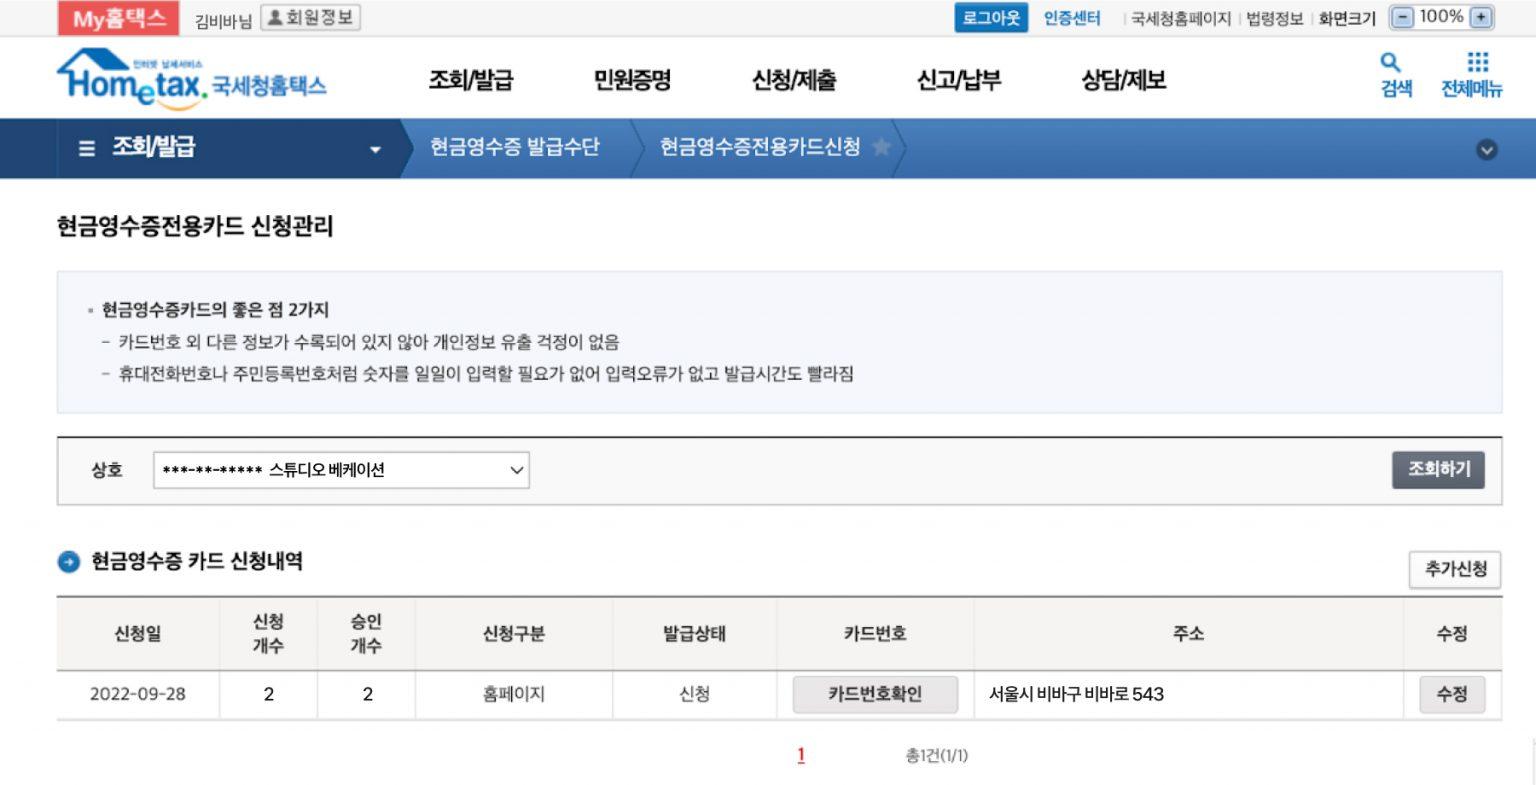Open the 민원증명 menu
This screenshot has width=1536, height=785.
[631, 80]
